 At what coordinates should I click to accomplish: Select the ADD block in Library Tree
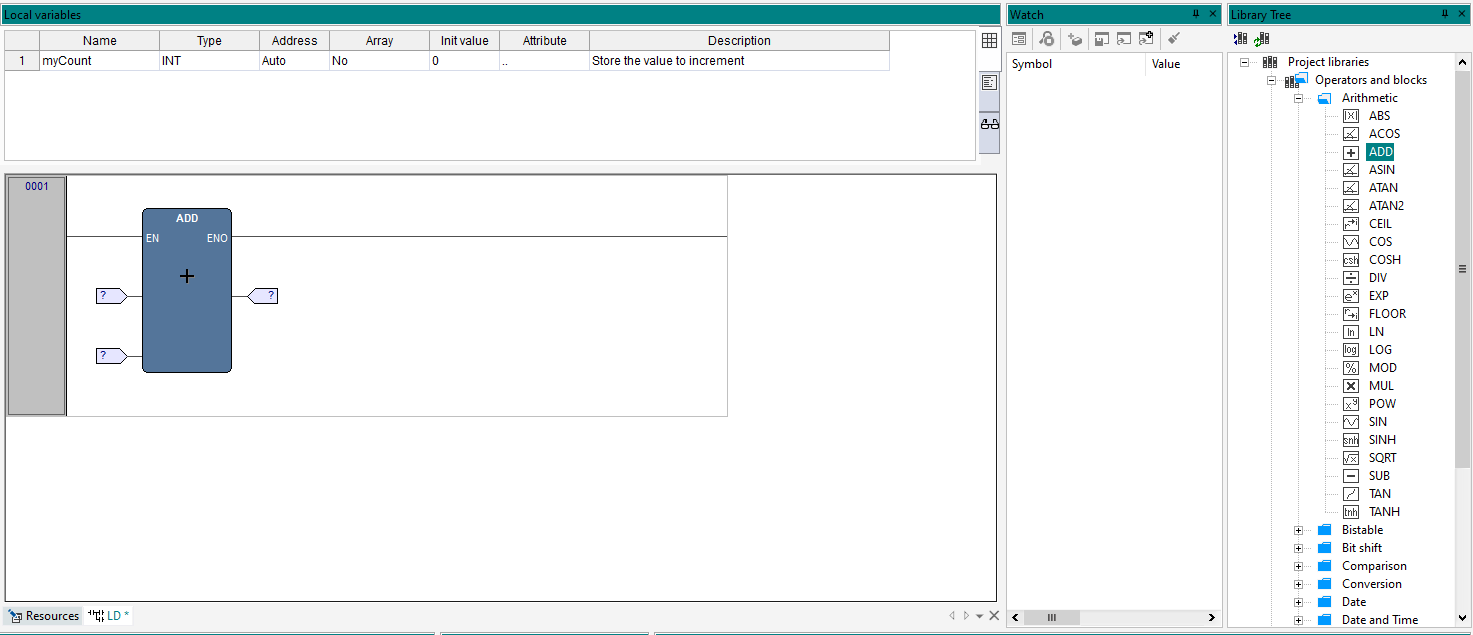point(1380,152)
